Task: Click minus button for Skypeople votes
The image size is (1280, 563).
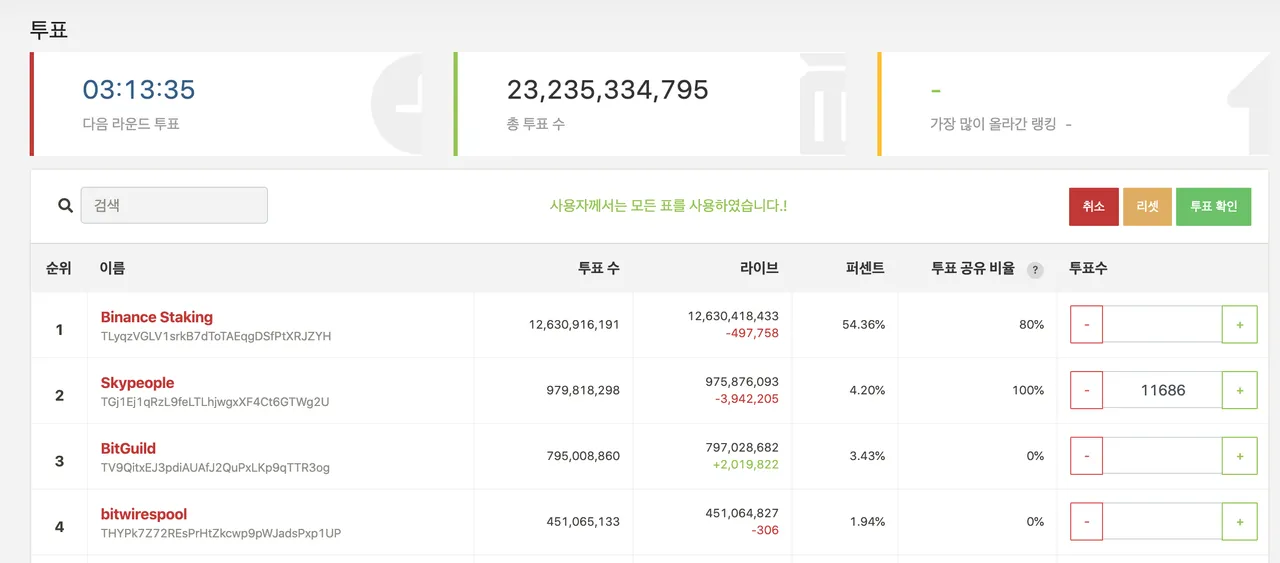Action: pos(1087,390)
